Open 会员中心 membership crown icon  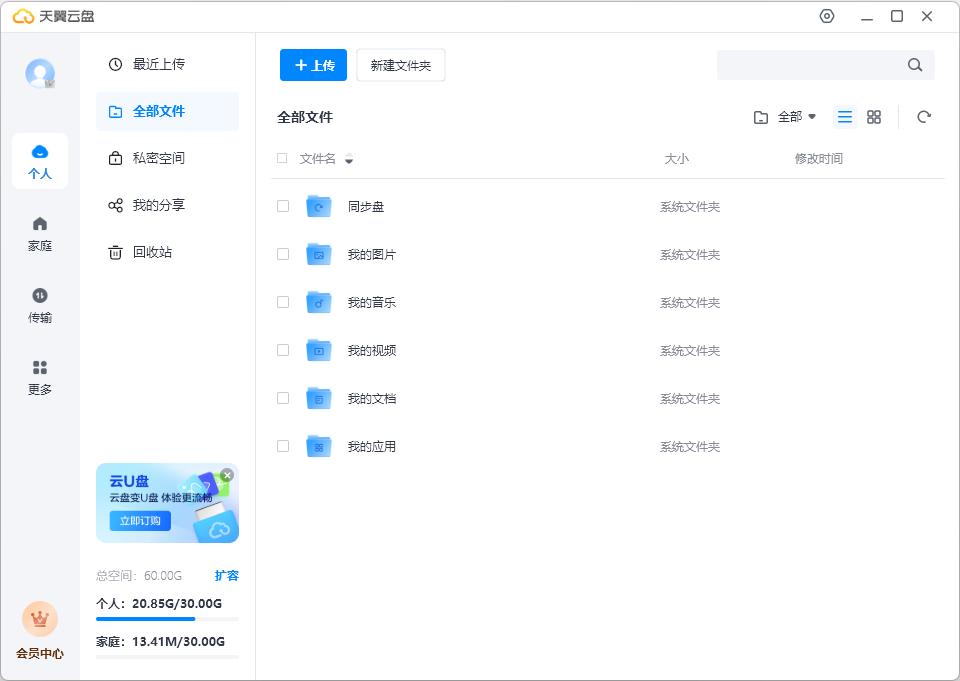pos(40,620)
